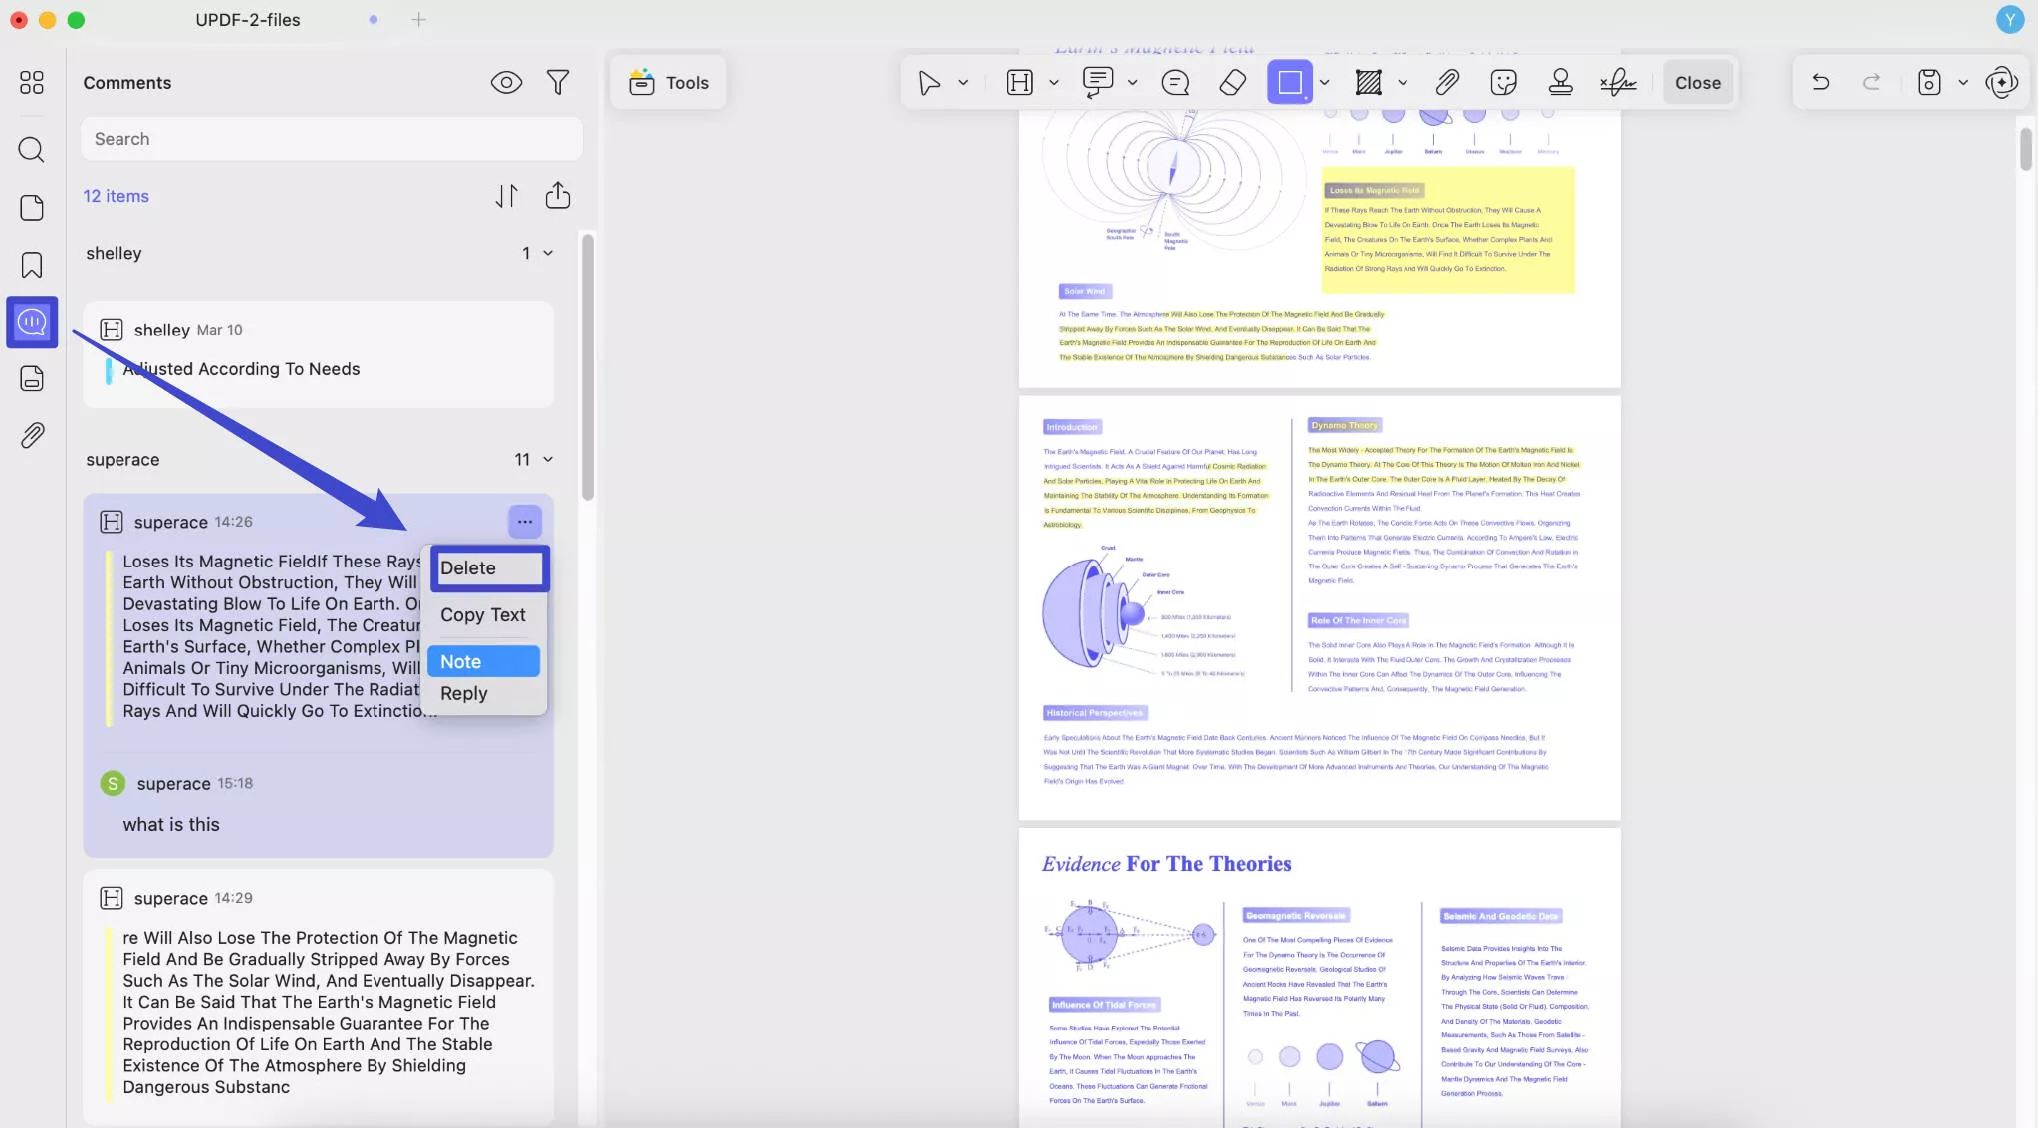Click the 'Dynamo Theory' heading in document
This screenshot has height=1128, width=2038.
click(1344, 425)
